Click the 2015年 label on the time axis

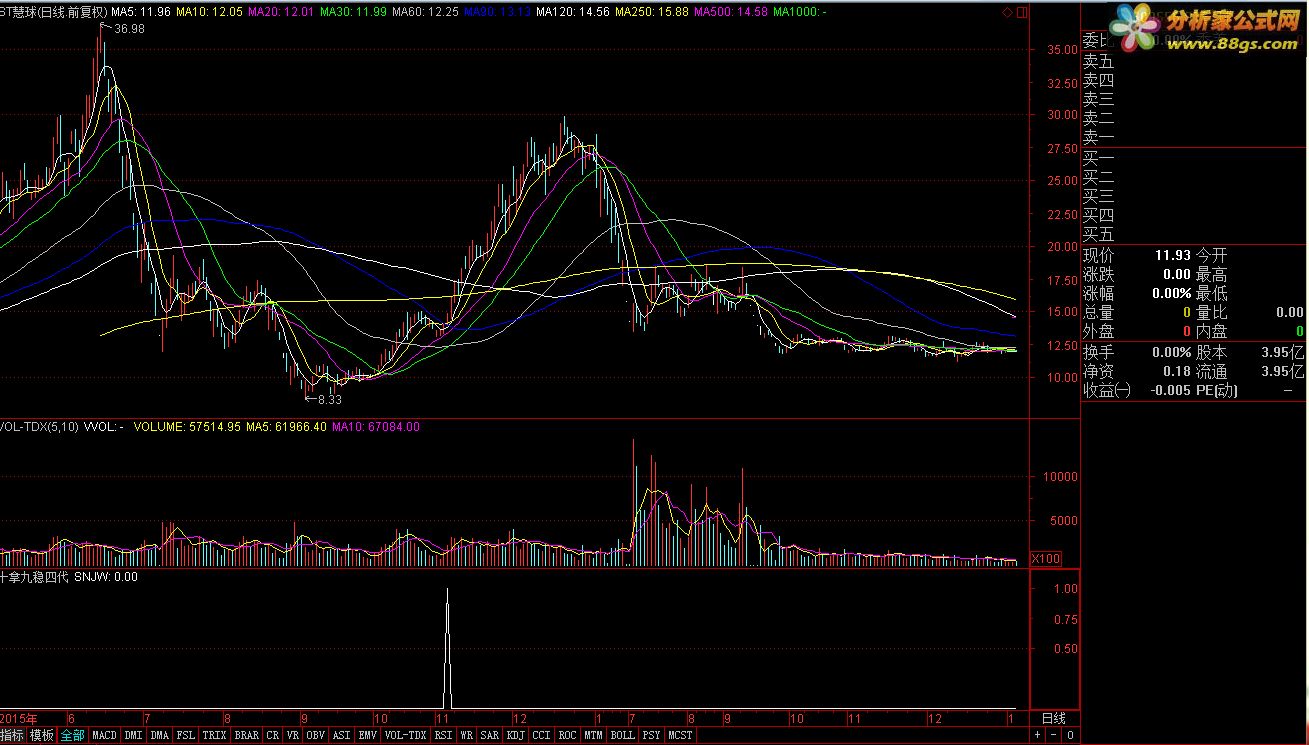(19, 718)
